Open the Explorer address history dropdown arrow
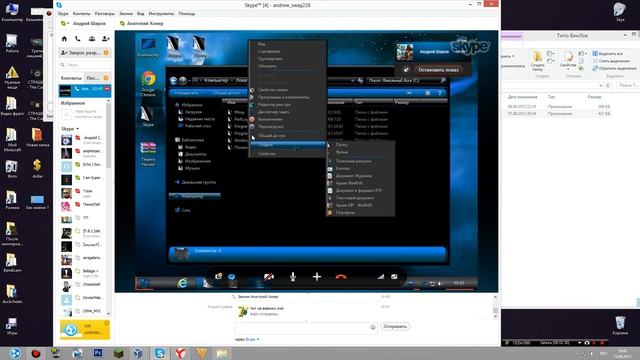Screen dimensions: 640x360 pyautogui.click(x=601, y=85)
